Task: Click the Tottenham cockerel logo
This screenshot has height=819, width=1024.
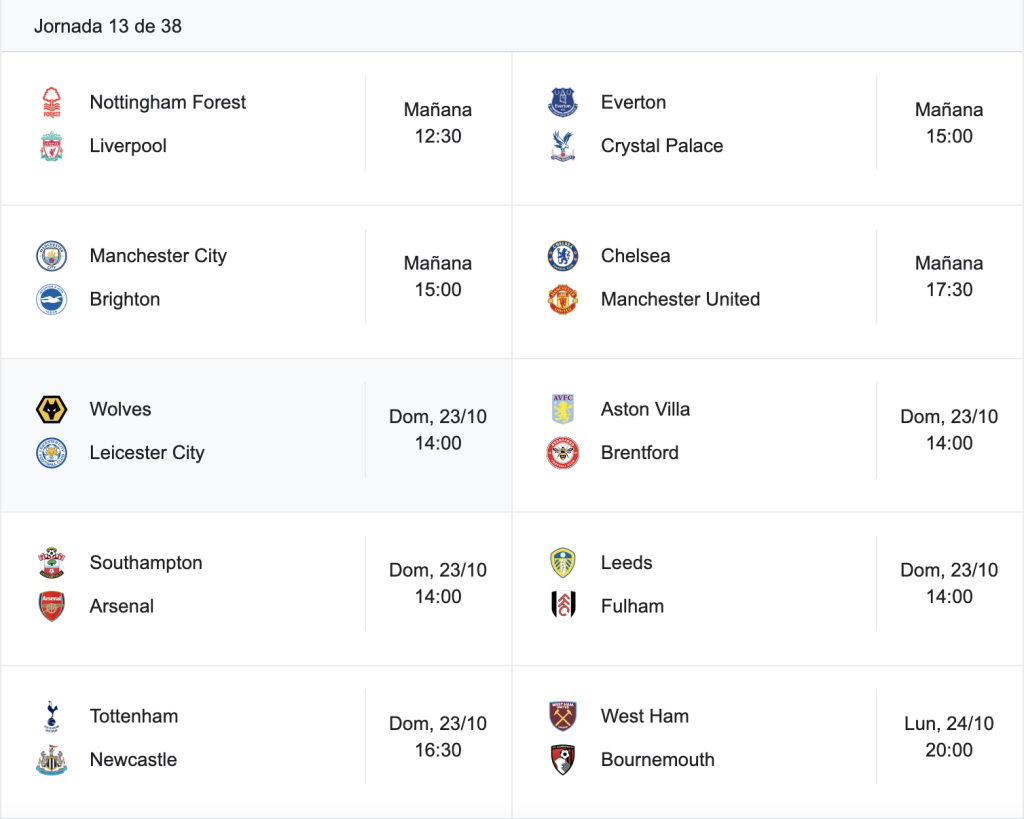Action: pos(52,716)
